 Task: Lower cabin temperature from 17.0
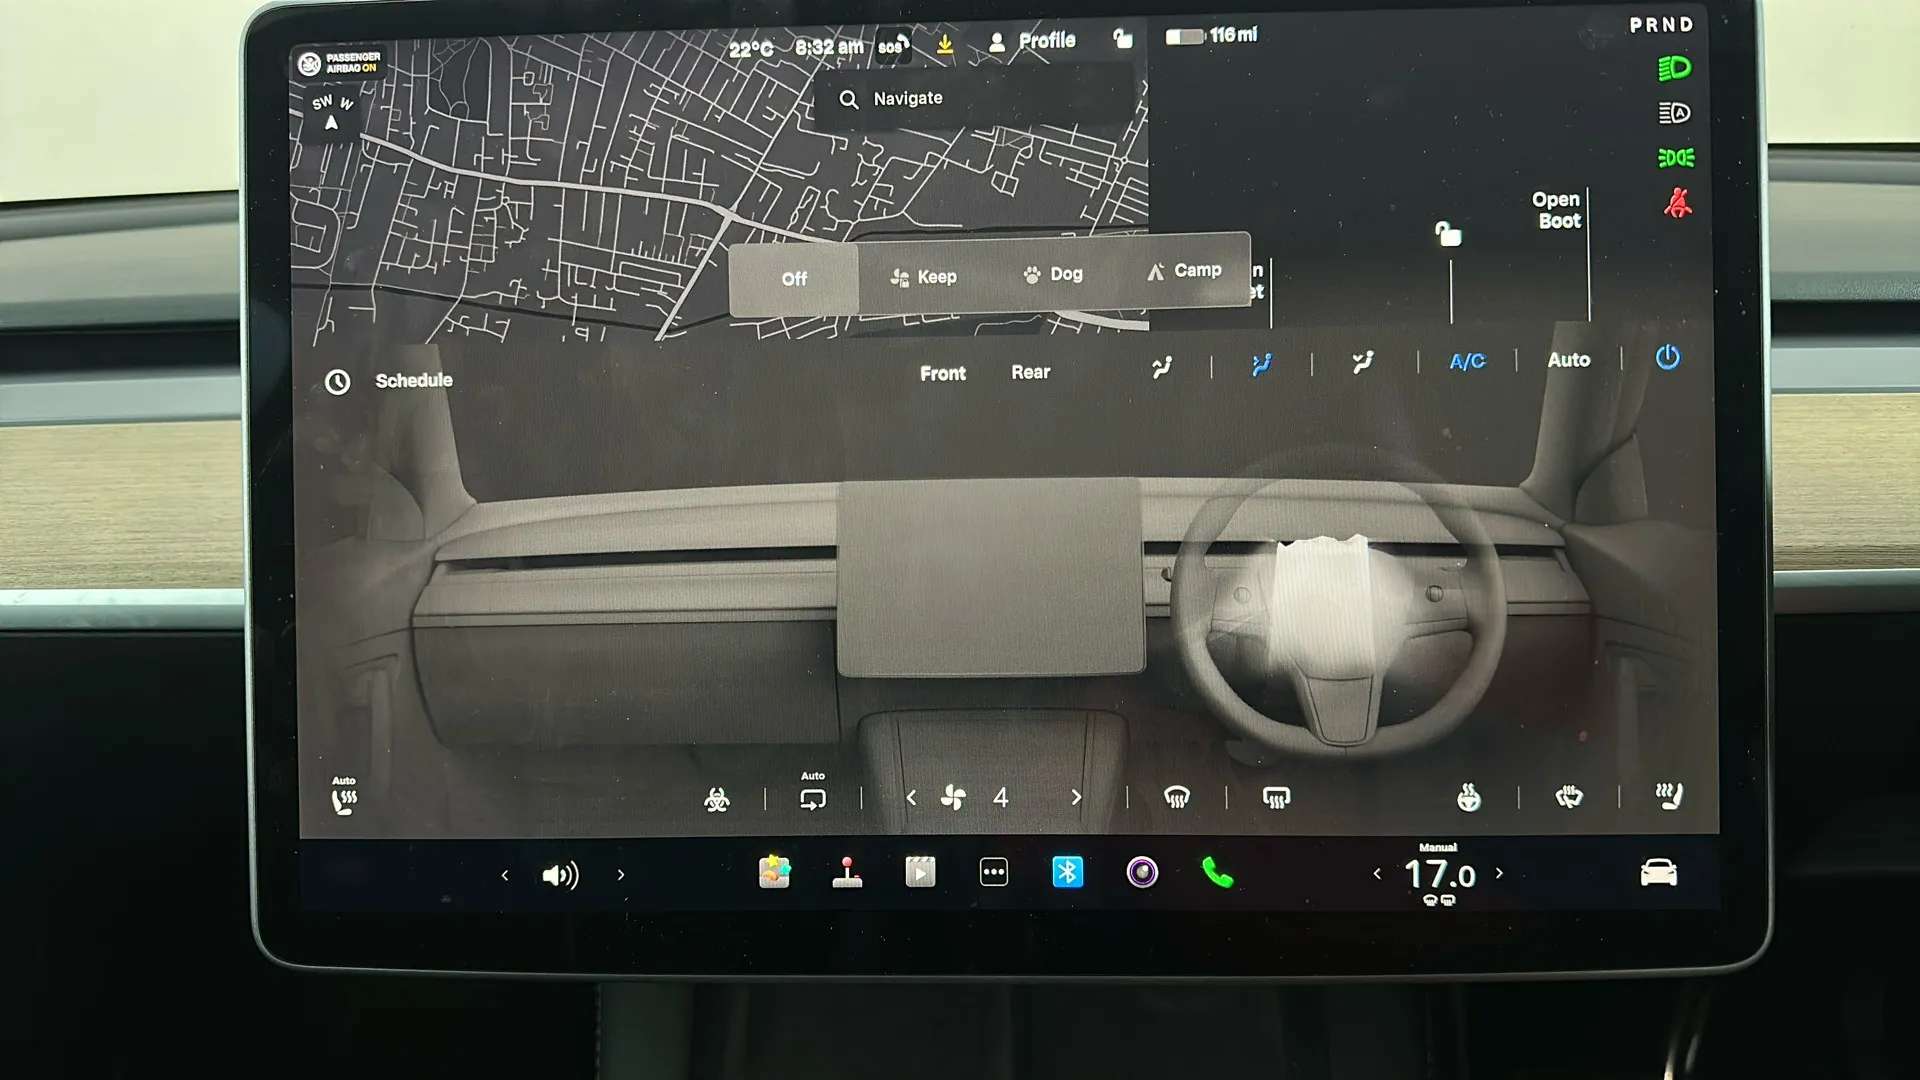click(x=1377, y=874)
